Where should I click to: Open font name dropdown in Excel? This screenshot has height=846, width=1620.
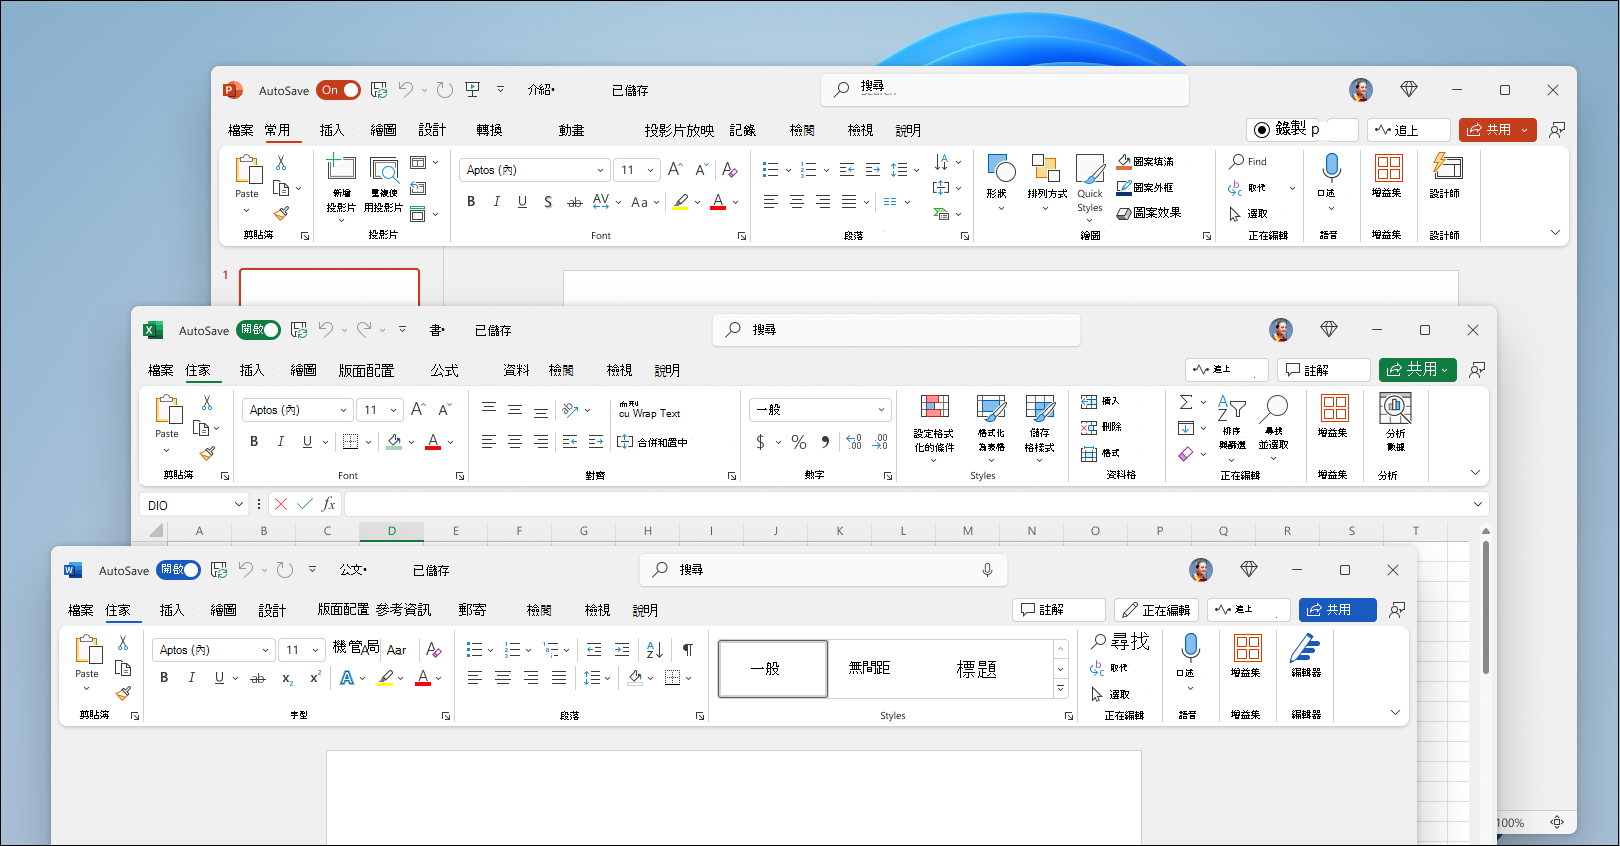tap(343, 410)
